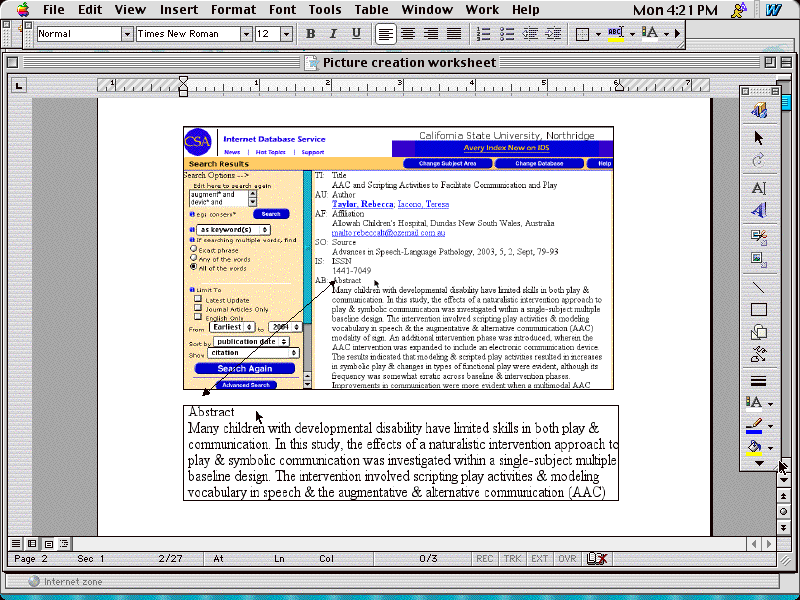The height and width of the screenshot is (600, 800).
Task: Click the horizontal scroll right arrow
Action: [x=769, y=544]
